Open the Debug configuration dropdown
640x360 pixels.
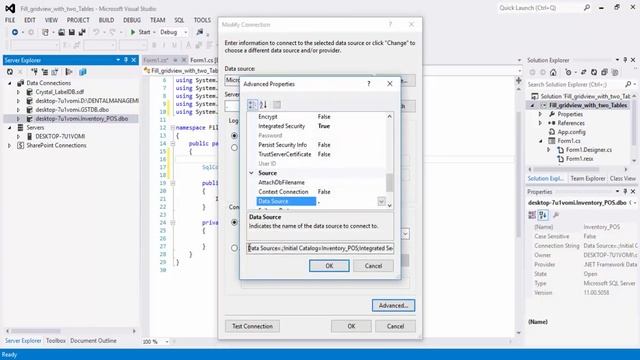click(x=185, y=32)
